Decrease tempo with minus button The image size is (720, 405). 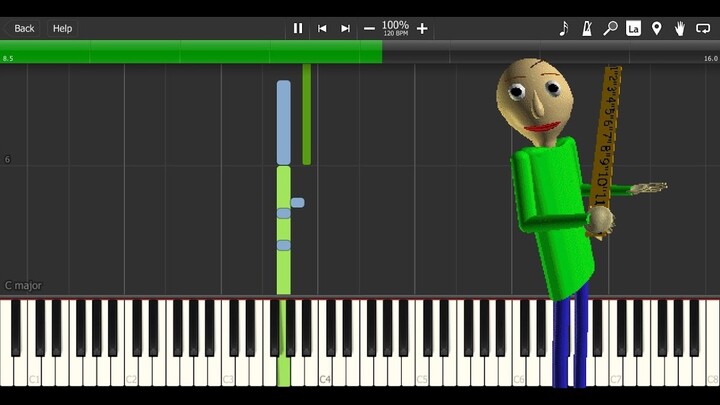(x=369, y=28)
